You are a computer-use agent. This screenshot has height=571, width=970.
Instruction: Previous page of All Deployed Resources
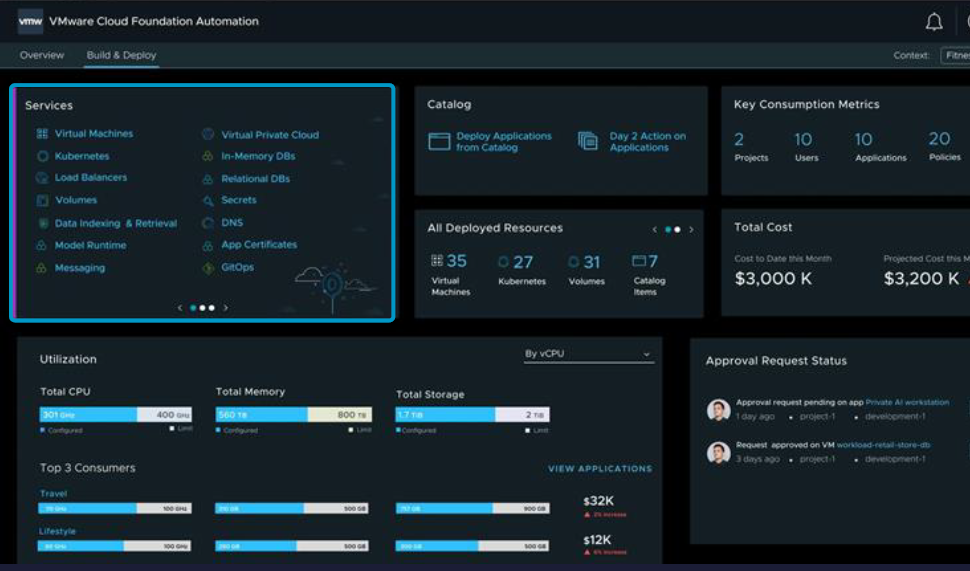pos(655,230)
